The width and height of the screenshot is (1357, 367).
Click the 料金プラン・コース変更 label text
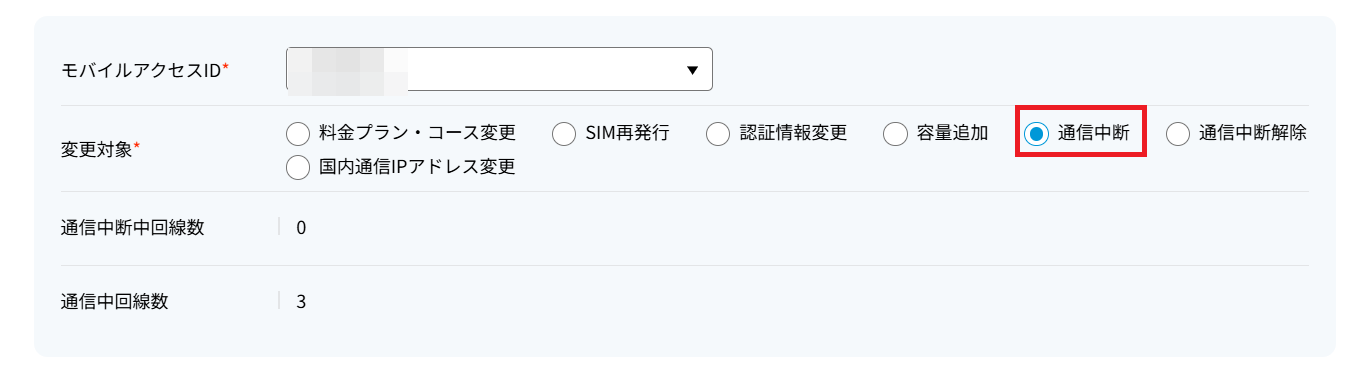point(417,133)
